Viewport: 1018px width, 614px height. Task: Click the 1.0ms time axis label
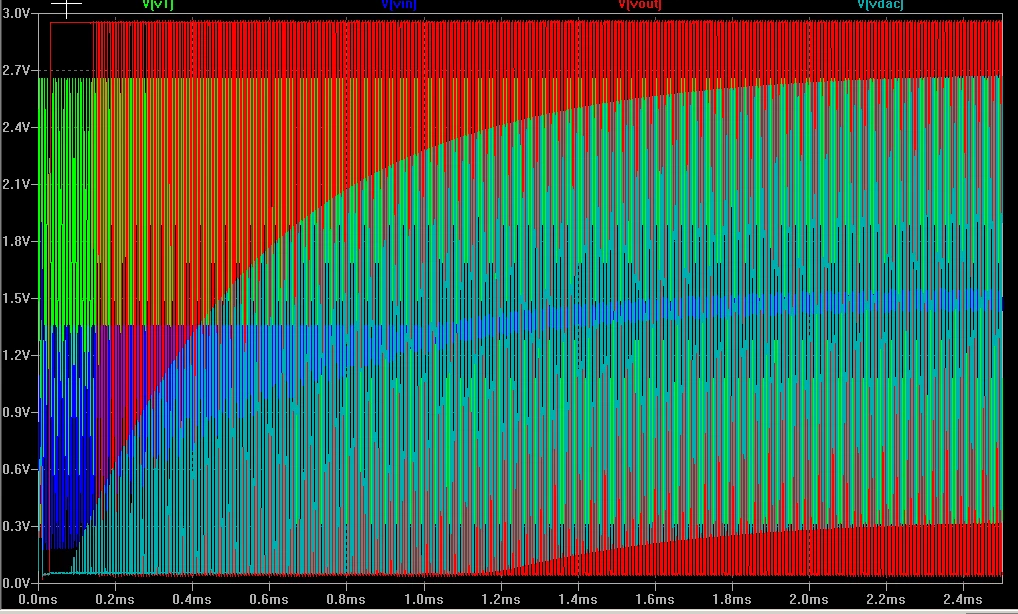click(x=424, y=599)
